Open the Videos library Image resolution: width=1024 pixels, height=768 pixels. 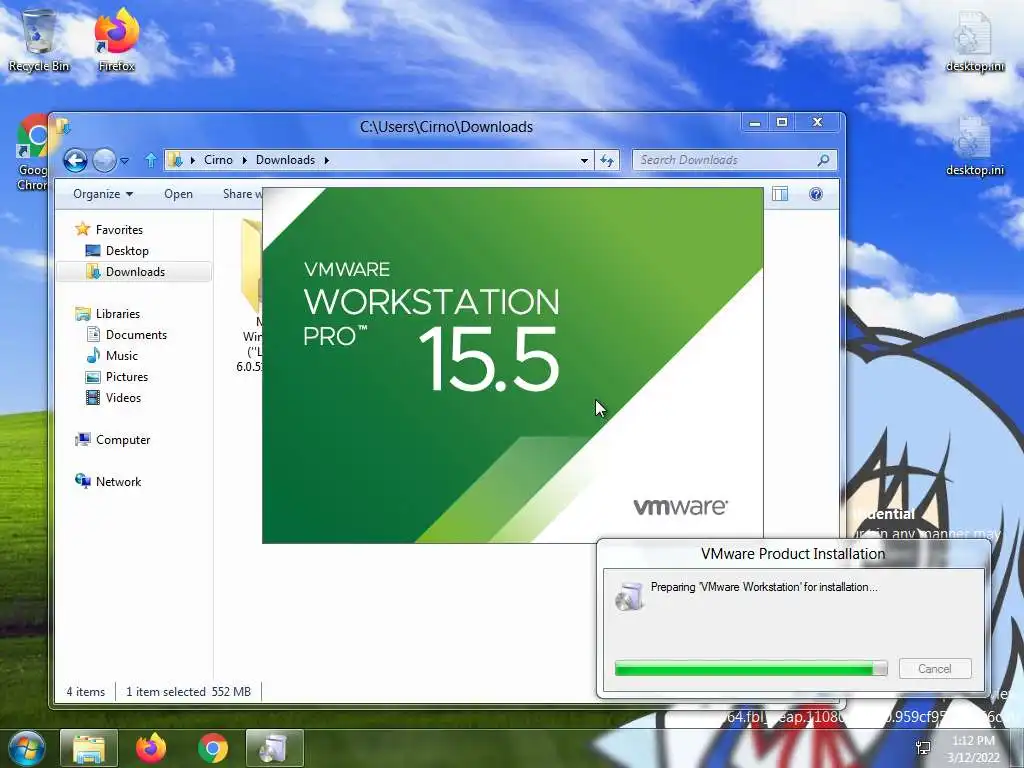(x=123, y=398)
